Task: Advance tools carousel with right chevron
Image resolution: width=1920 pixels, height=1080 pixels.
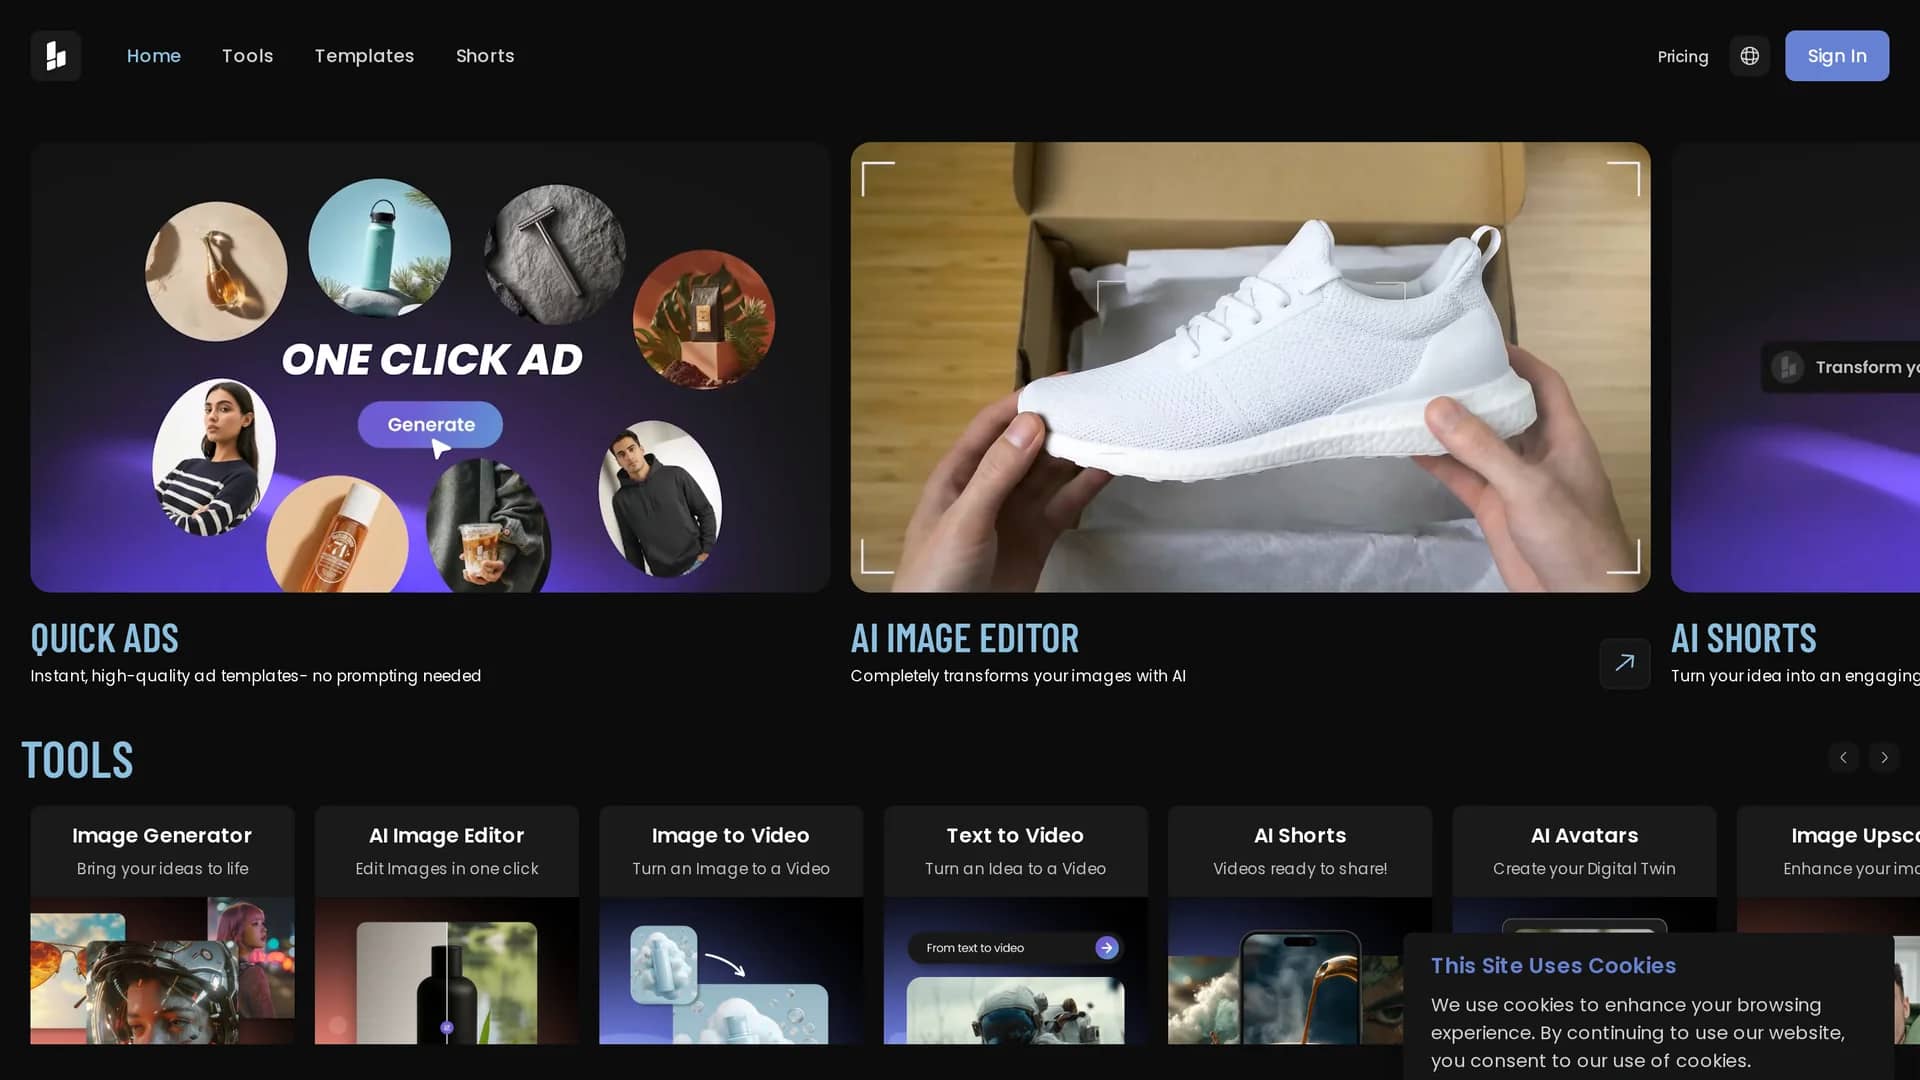Action: tap(1884, 757)
